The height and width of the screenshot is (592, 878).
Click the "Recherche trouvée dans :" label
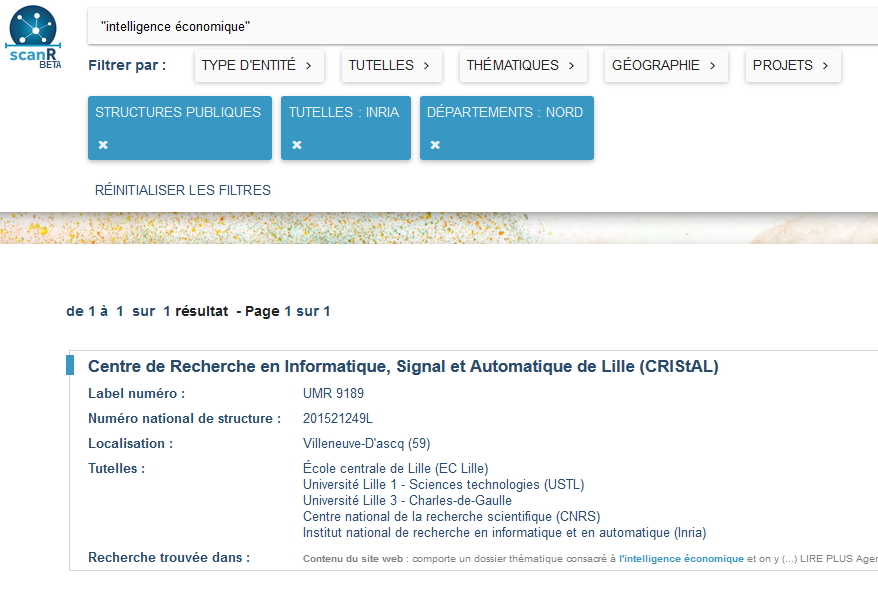pos(169,558)
